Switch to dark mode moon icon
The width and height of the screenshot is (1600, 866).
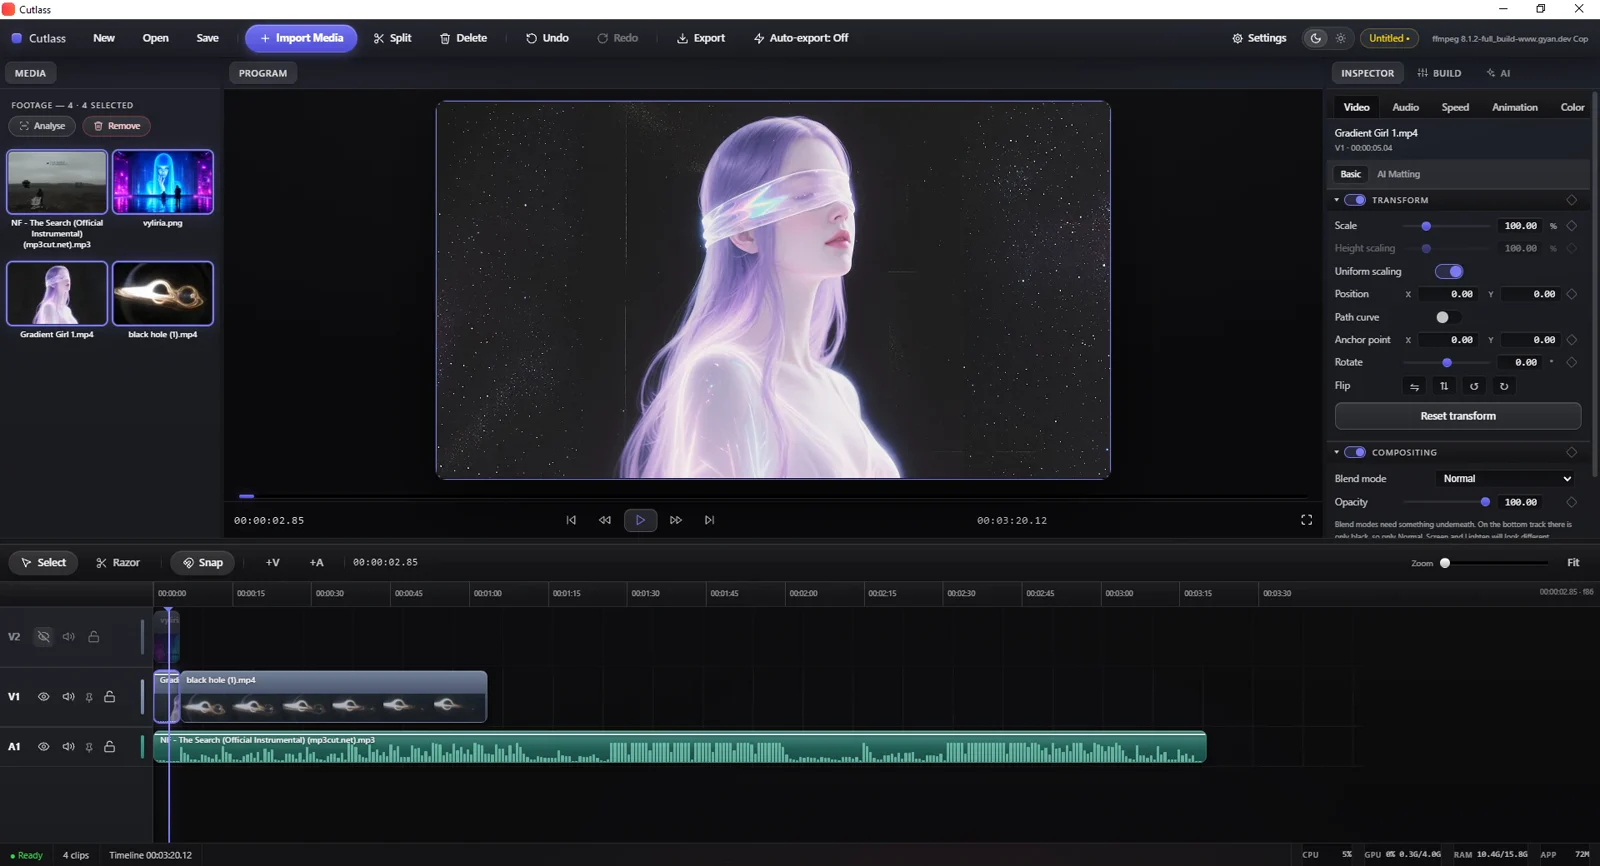pos(1316,38)
